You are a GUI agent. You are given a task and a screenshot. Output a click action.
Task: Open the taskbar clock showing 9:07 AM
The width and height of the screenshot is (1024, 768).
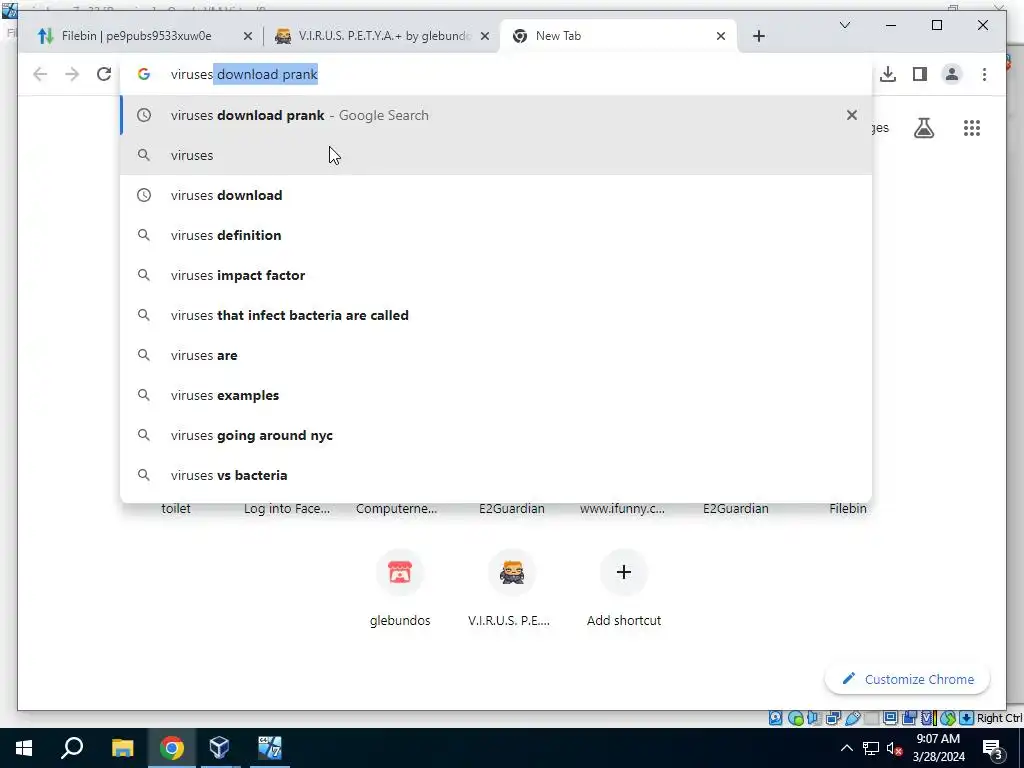[x=938, y=748]
